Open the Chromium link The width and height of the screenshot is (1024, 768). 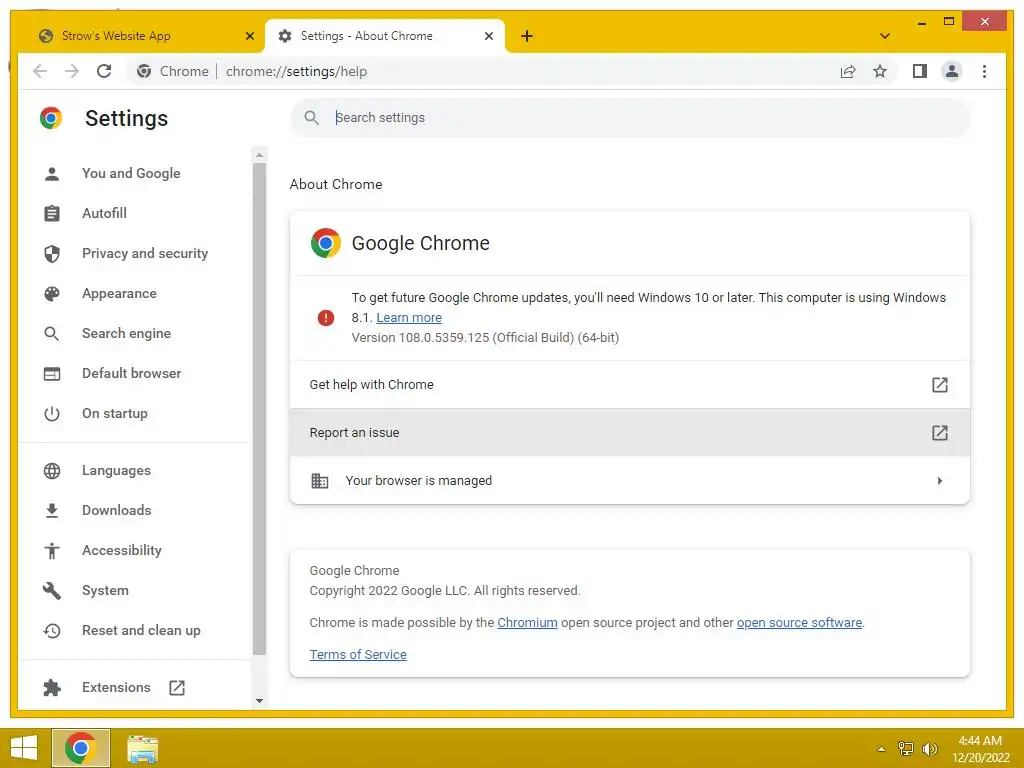[x=527, y=622]
